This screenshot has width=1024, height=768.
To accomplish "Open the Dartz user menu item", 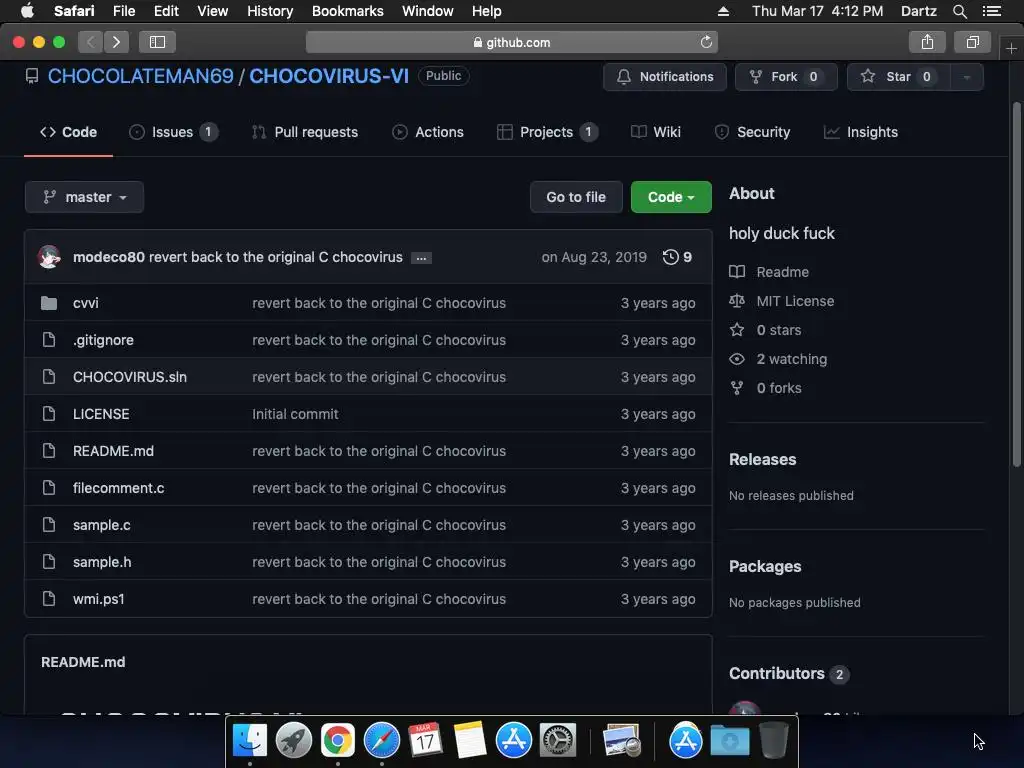I will 918,11.
